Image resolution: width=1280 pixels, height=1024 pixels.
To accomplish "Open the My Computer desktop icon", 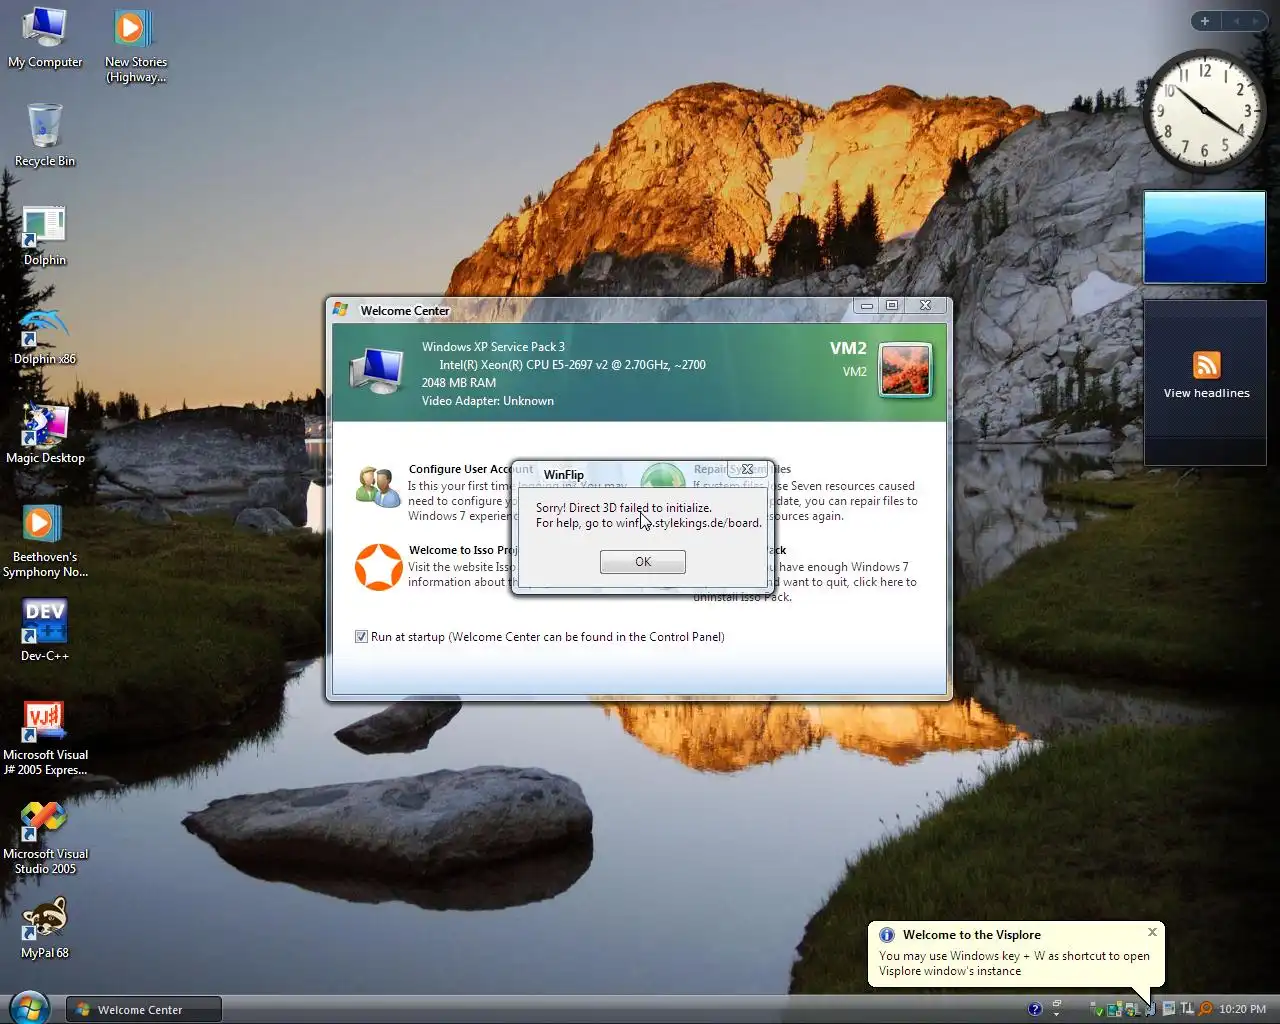I will pos(45,38).
